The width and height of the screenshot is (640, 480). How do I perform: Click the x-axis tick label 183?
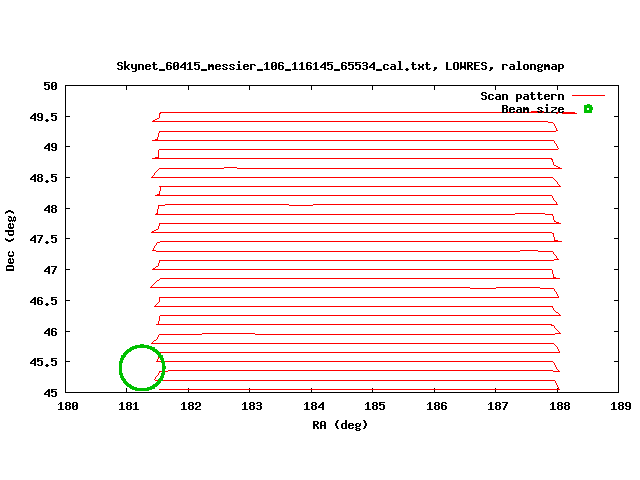click(x=252, y=406)
